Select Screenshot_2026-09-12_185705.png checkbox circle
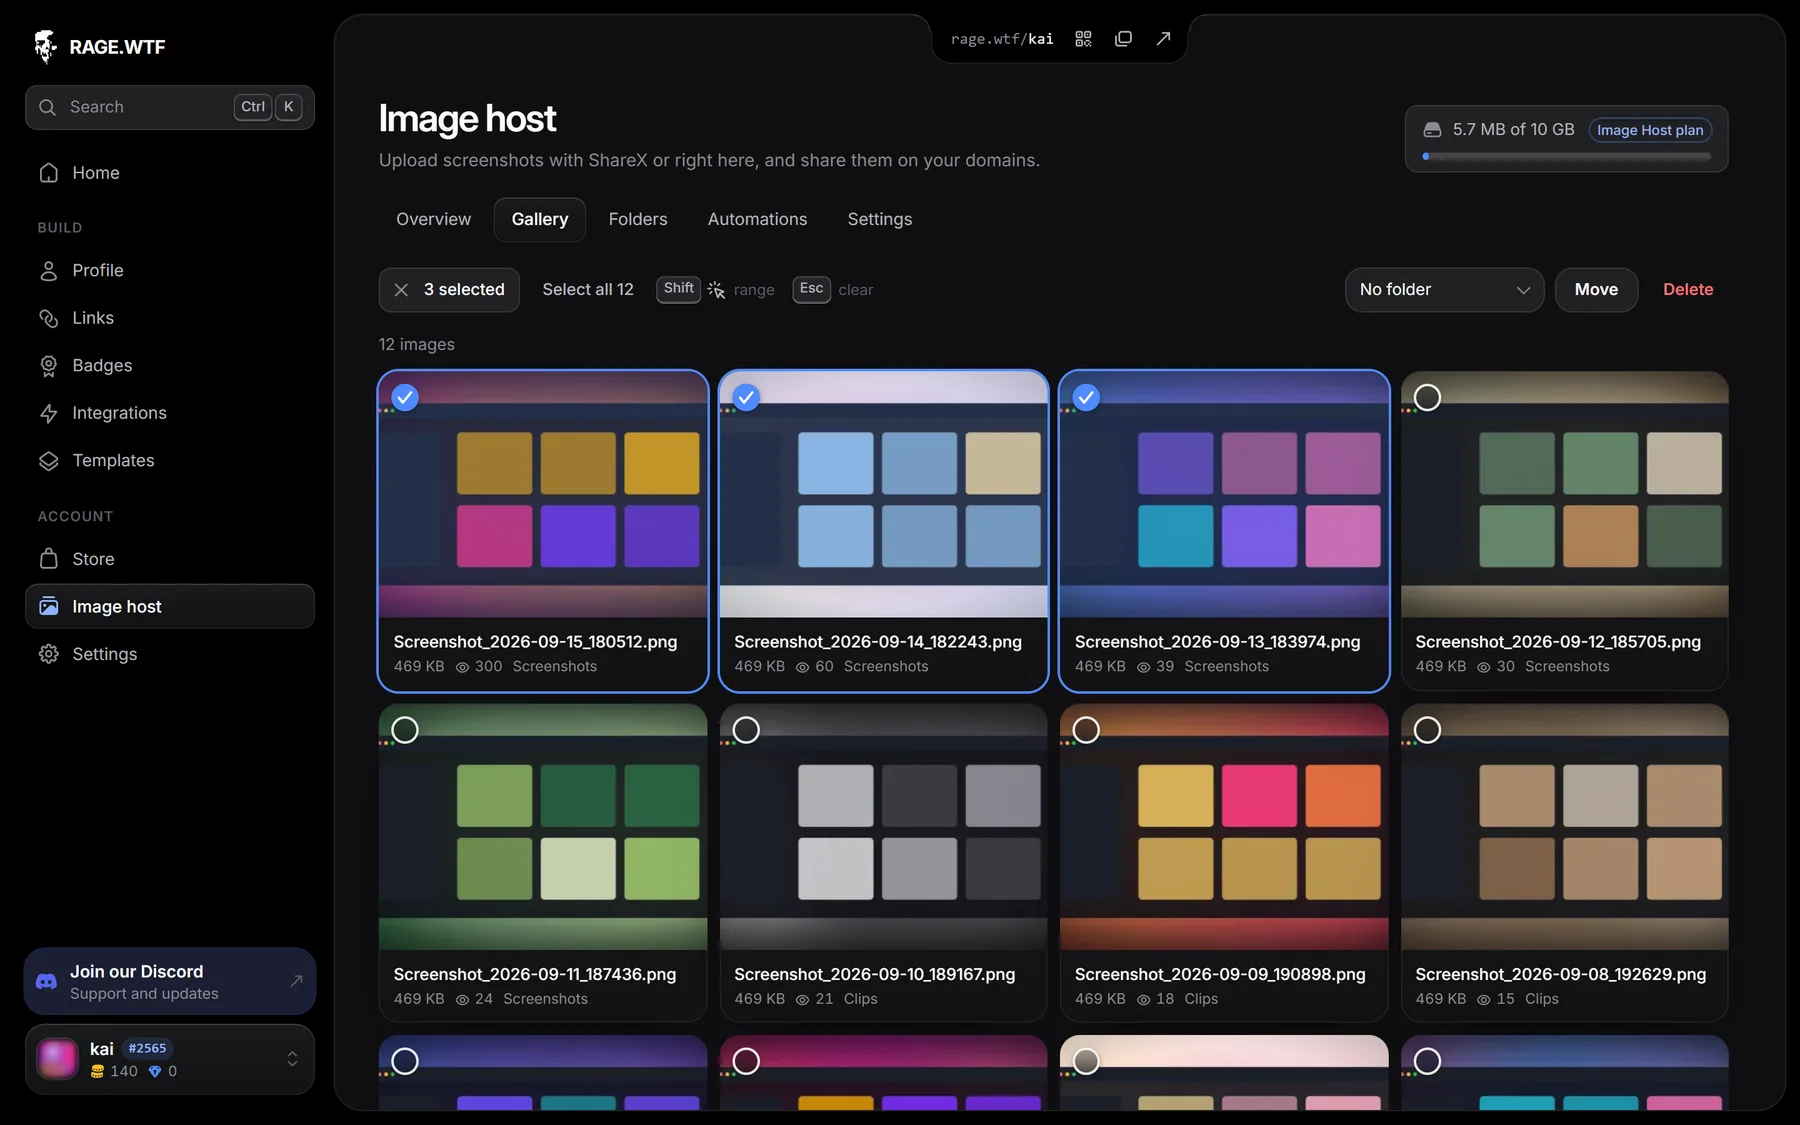This screenshot has height=1125, width=1800. click(x=1427, y=398)
